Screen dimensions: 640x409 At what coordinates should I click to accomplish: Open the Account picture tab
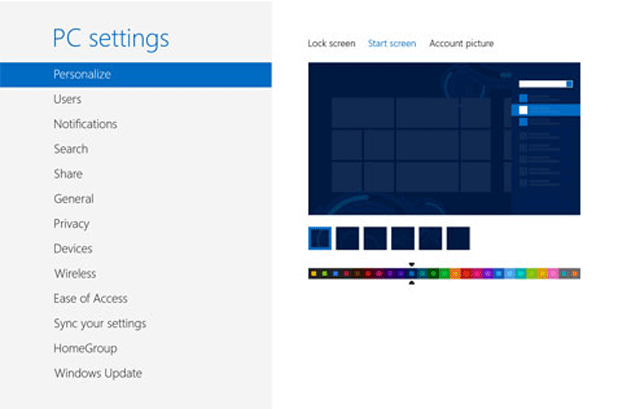pyautogui.click(x=461, y=44)
